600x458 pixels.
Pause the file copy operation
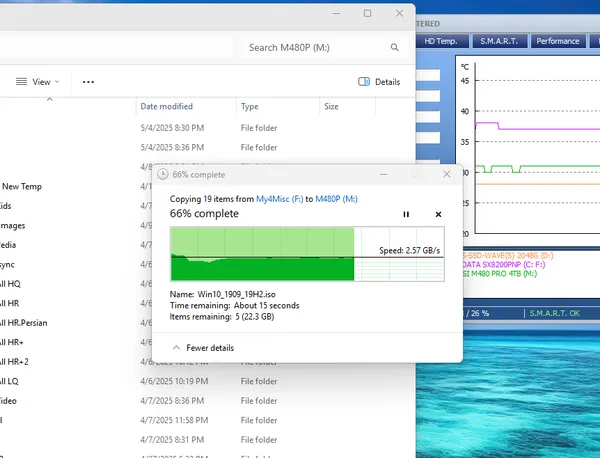point(406,214)
